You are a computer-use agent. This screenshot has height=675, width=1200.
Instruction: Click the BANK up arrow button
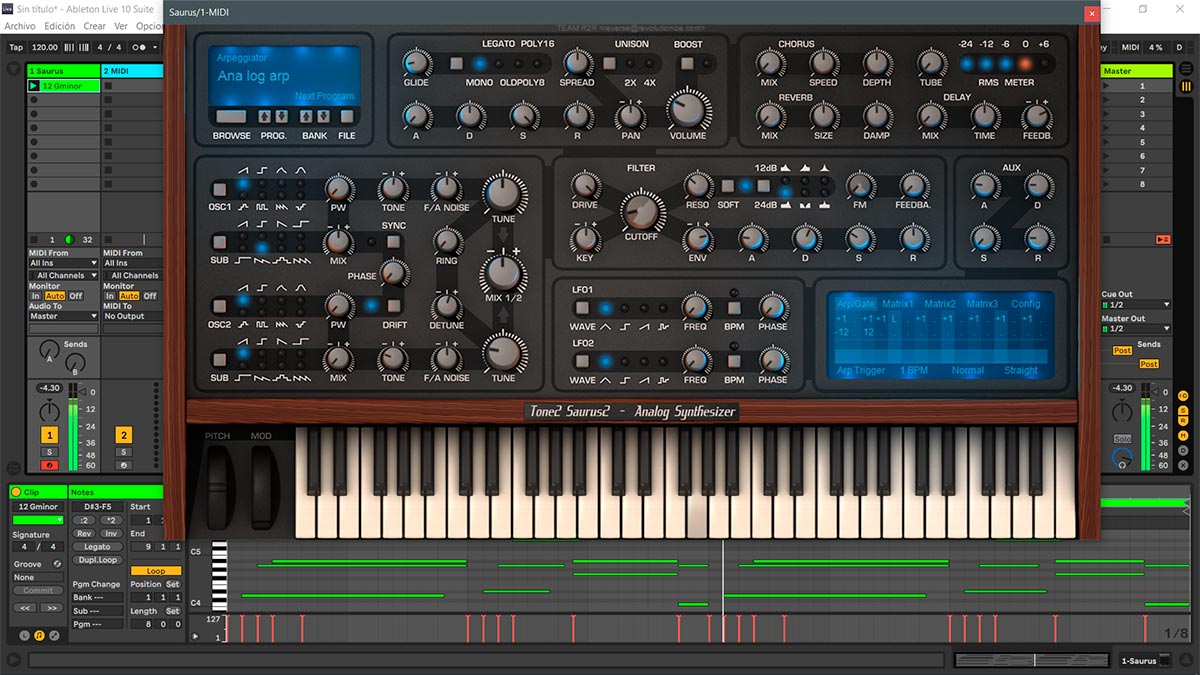pyautogui.click(x=307, y=116)
